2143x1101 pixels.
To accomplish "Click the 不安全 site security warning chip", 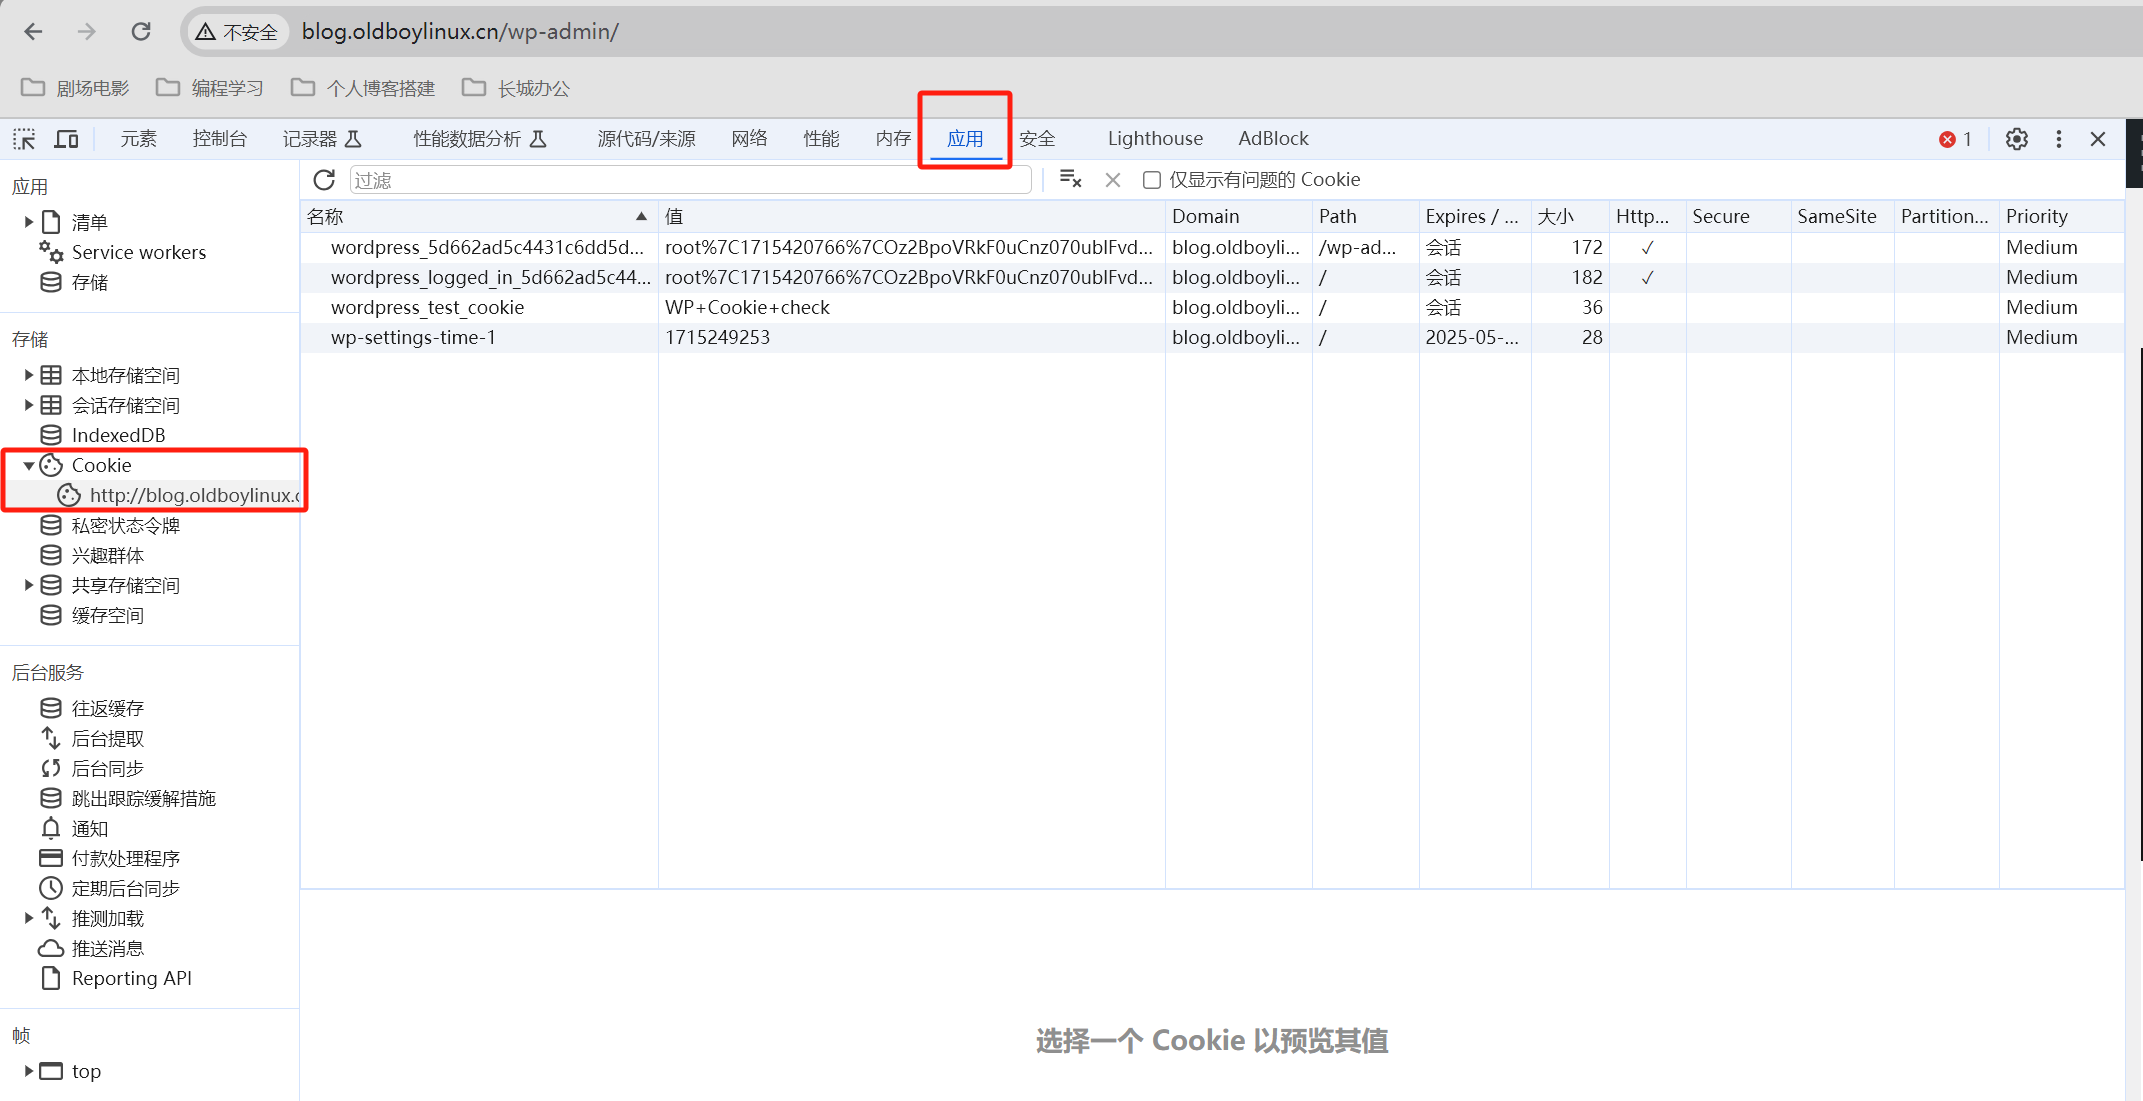I will (x=238, y=32).
